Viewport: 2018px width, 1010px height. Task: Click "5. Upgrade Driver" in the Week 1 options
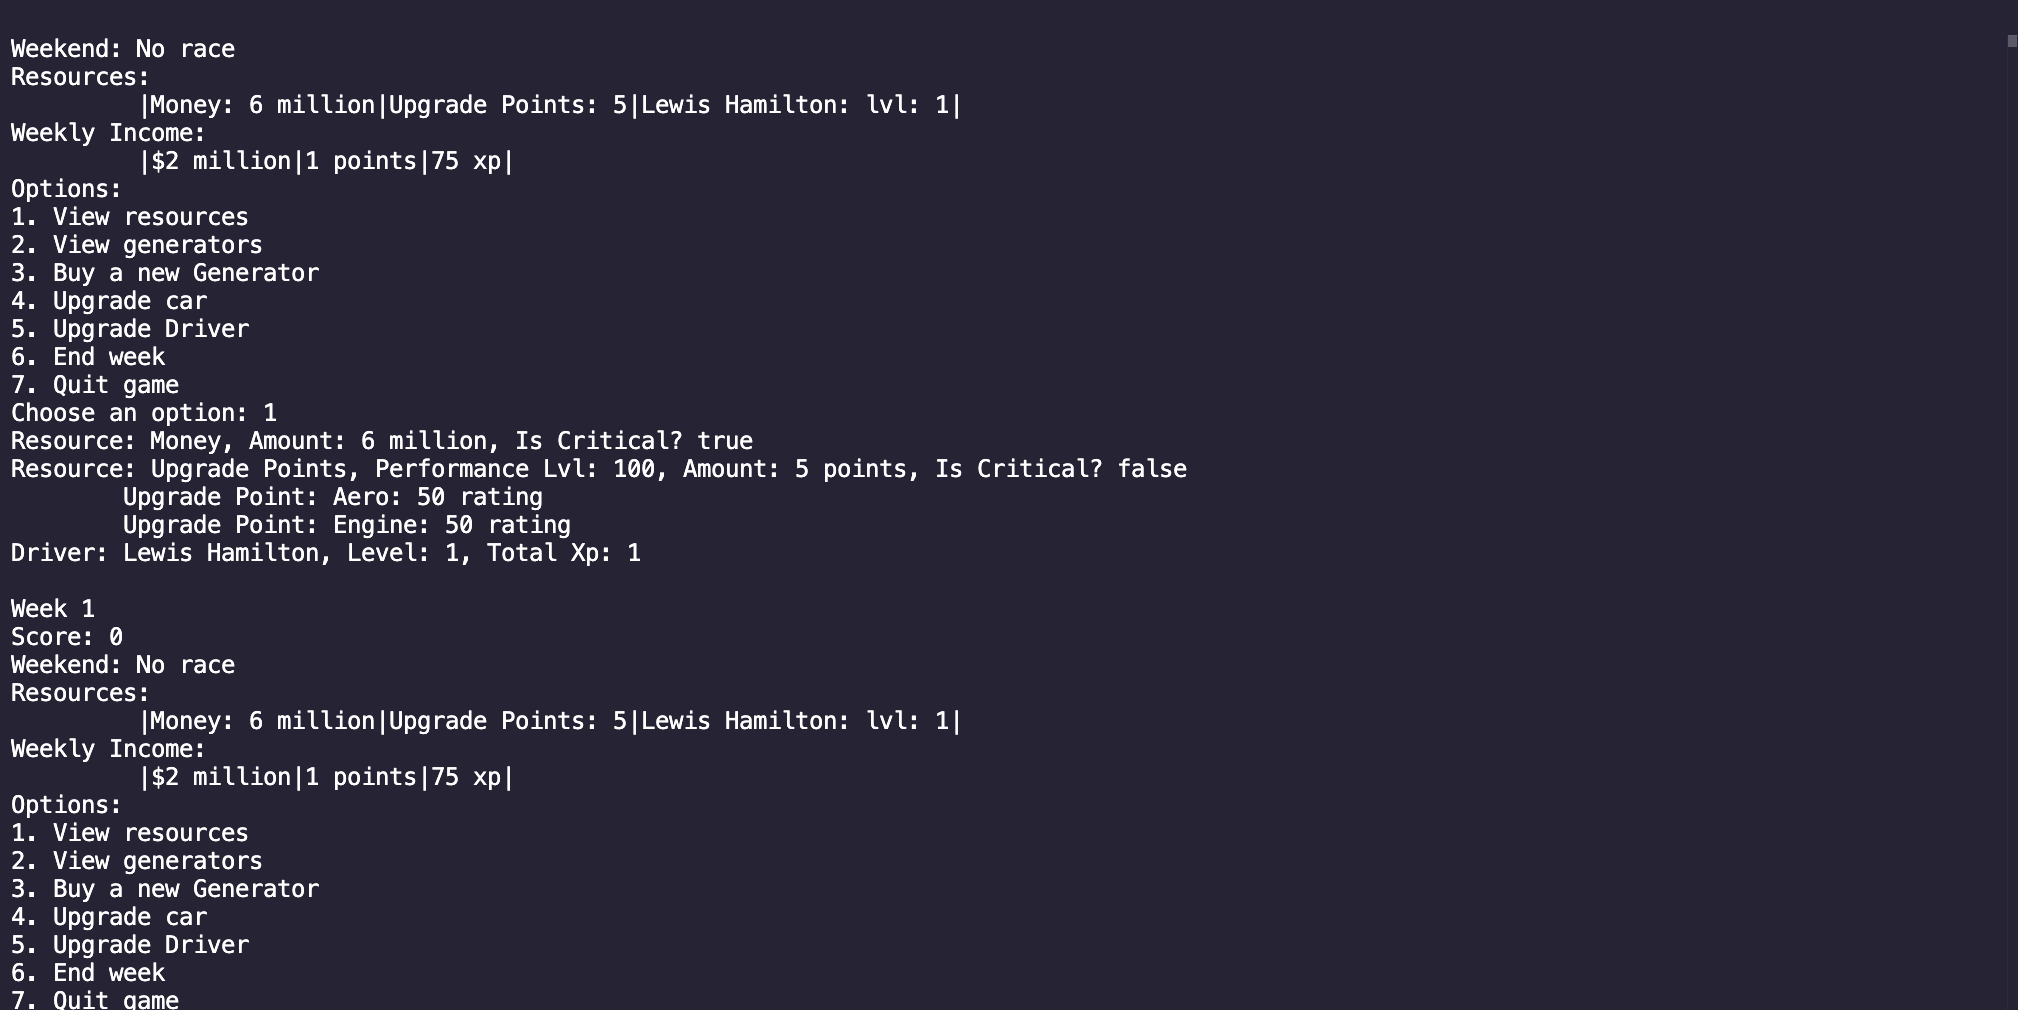coord(129,945)
